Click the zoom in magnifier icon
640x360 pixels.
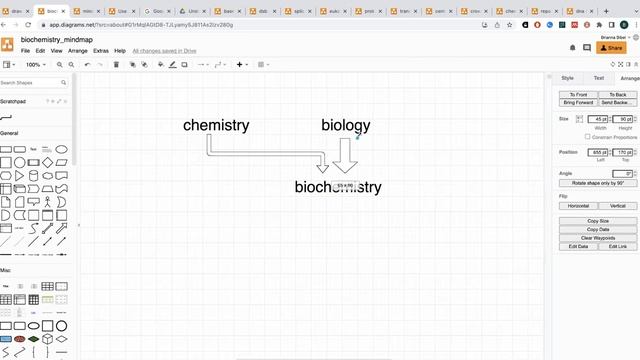pos(60,64)
